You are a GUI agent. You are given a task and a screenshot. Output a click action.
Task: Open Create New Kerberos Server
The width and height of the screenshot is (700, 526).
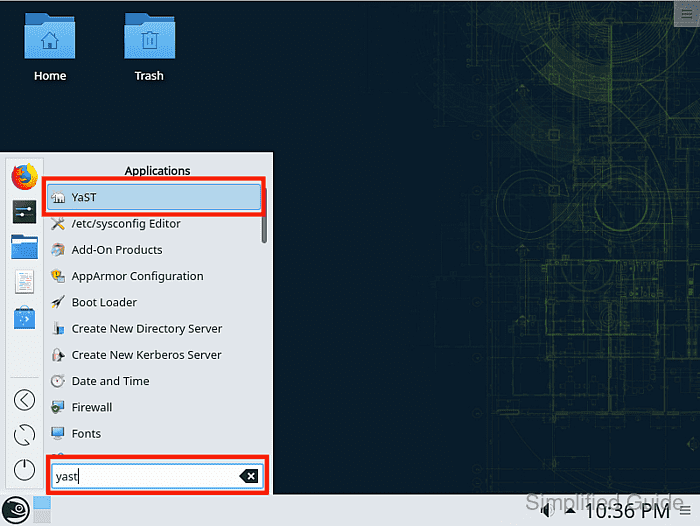tap(154, 355)
